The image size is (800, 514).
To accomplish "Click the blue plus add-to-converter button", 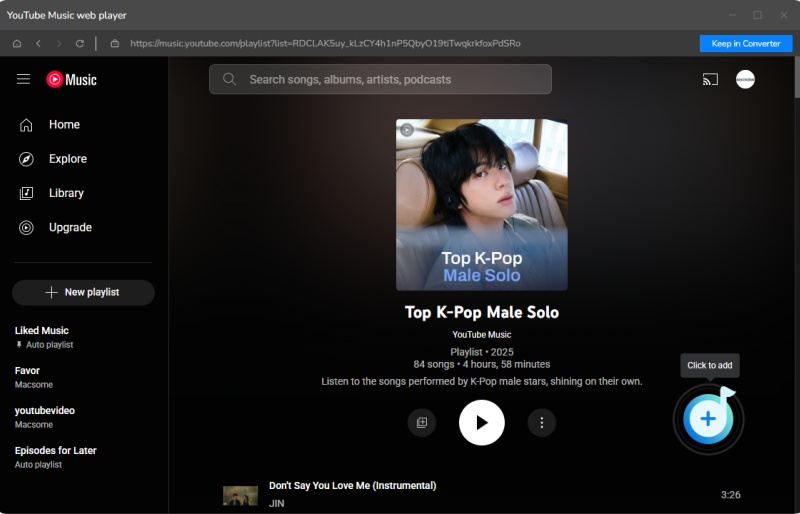I will pyautogui.click(x=708, y=419).
